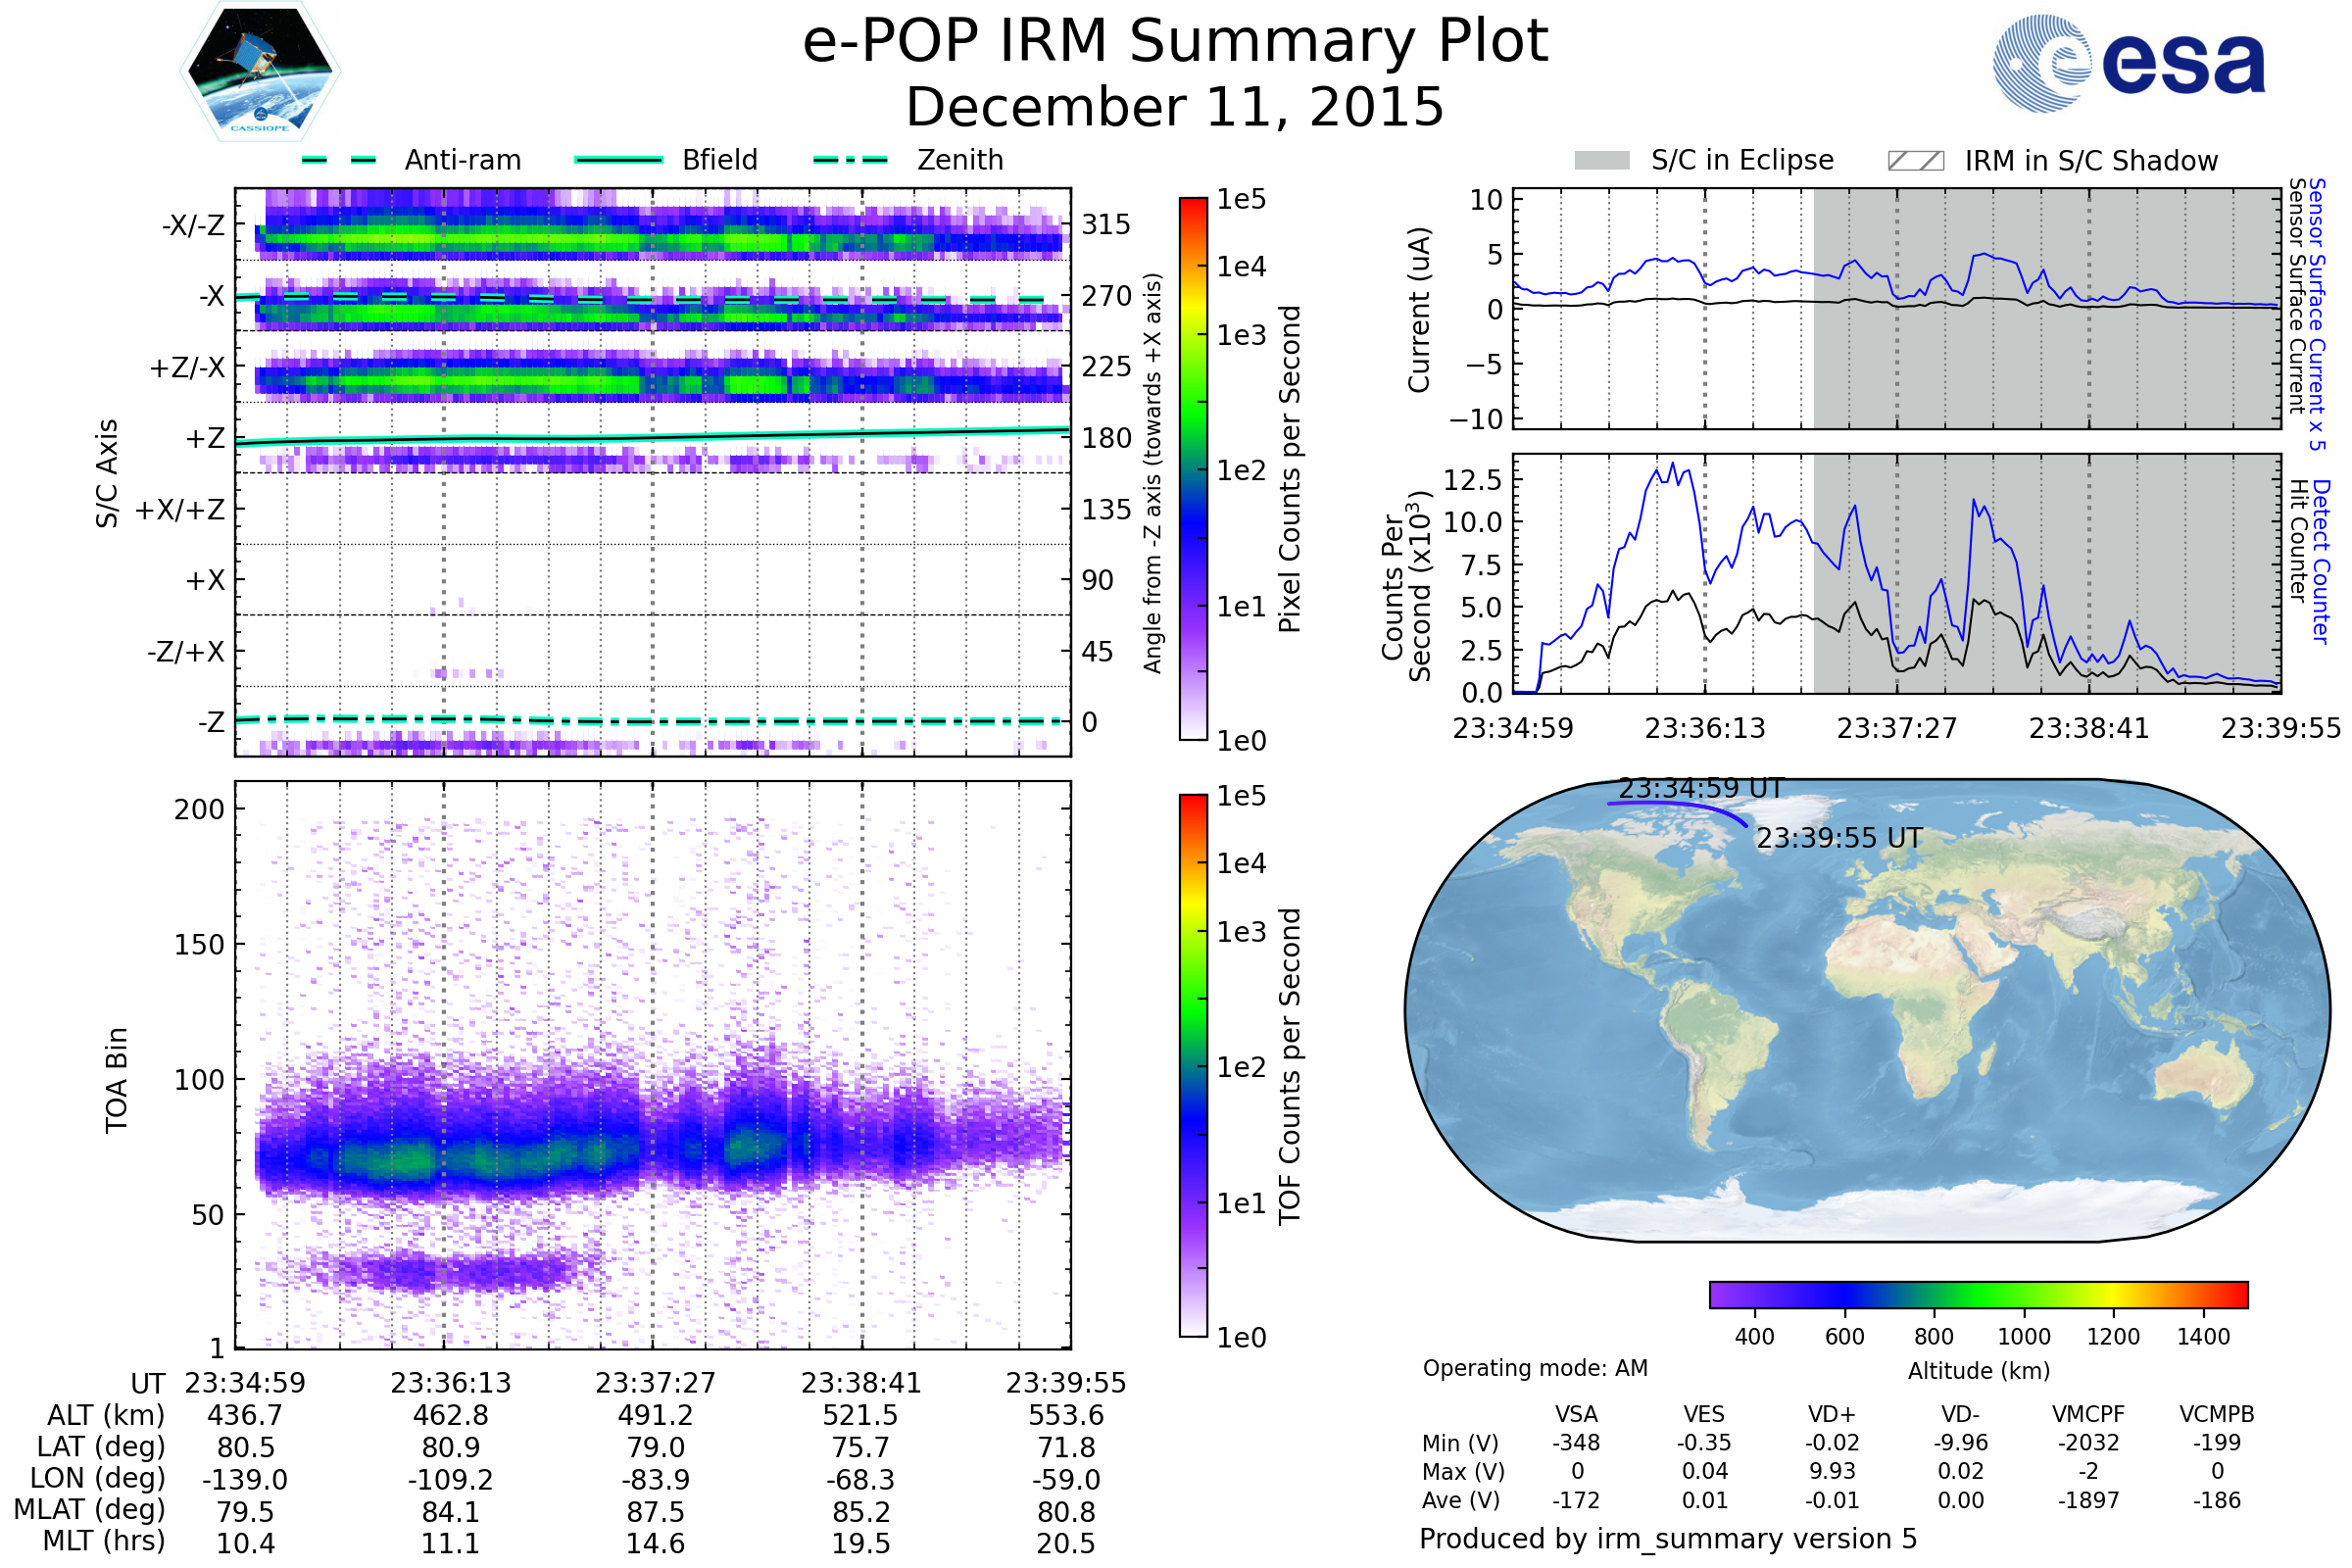Click the Zenith dash-dot legend line
Viewport: 2352px width, 1568px height.
point(850,160)
